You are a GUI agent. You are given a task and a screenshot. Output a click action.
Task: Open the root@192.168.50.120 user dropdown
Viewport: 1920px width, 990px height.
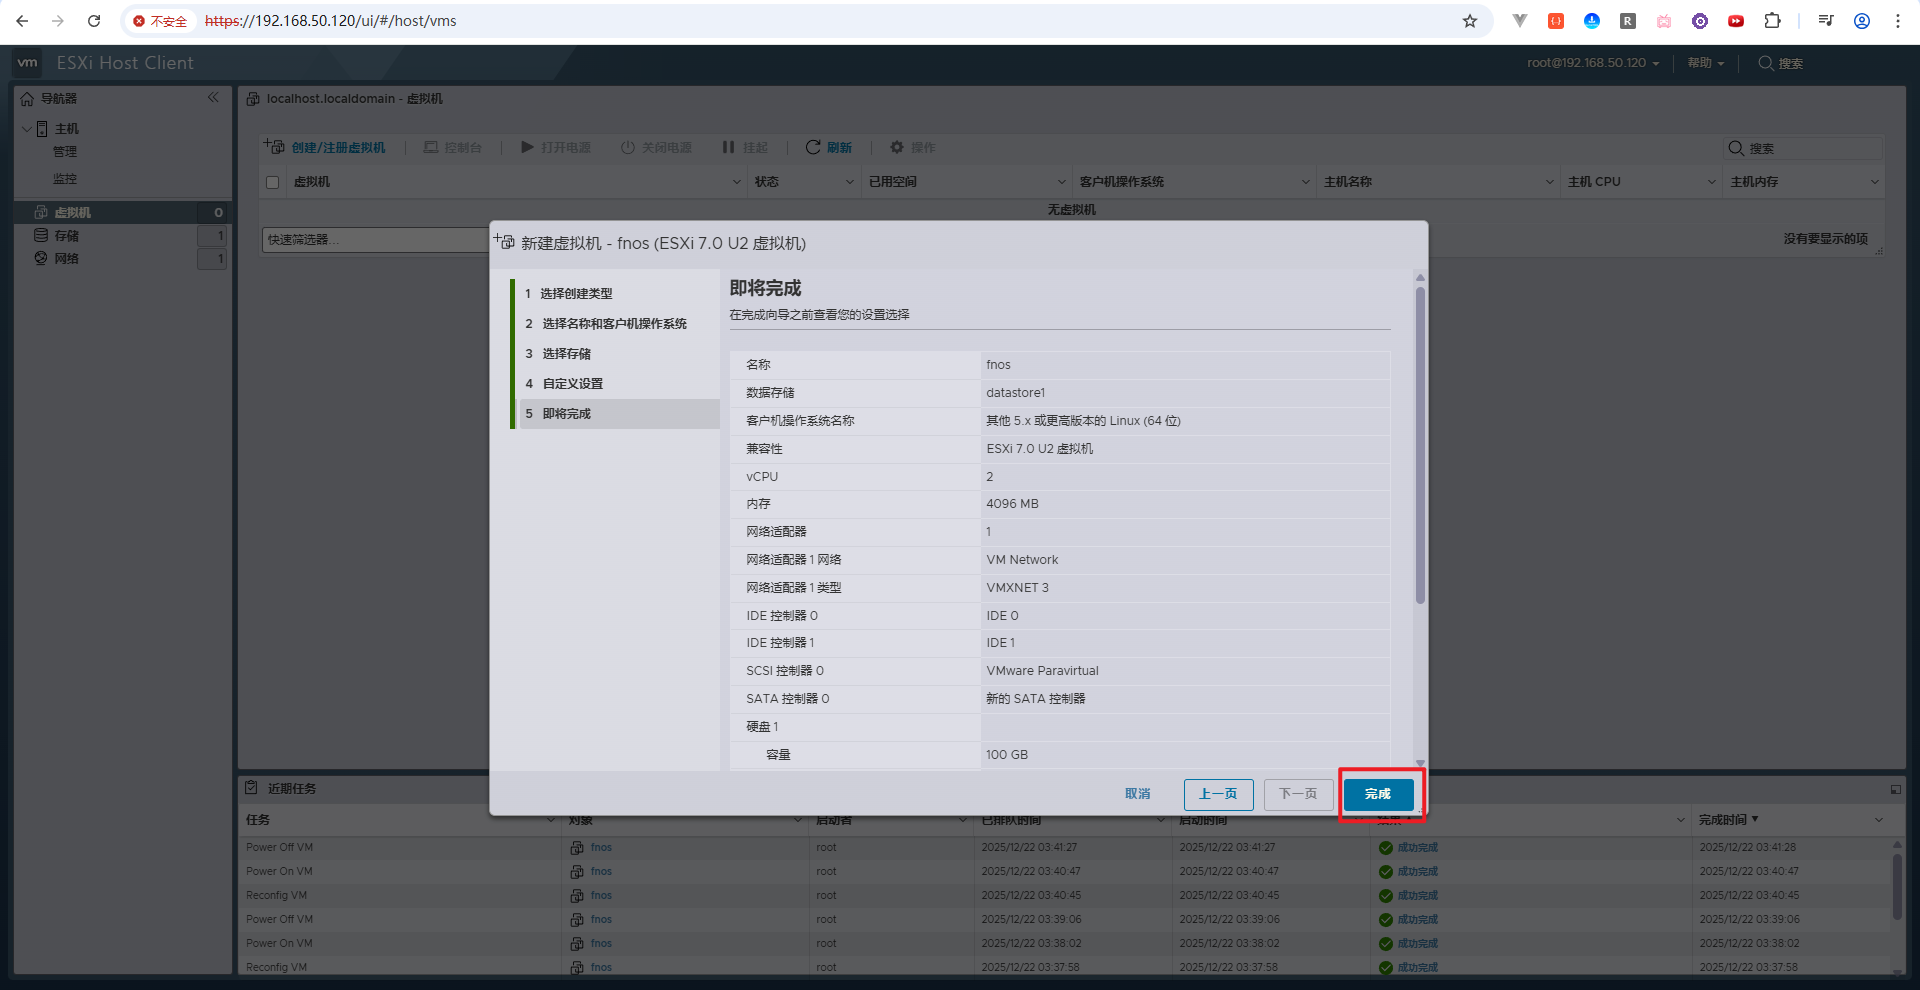point(1592,63)
